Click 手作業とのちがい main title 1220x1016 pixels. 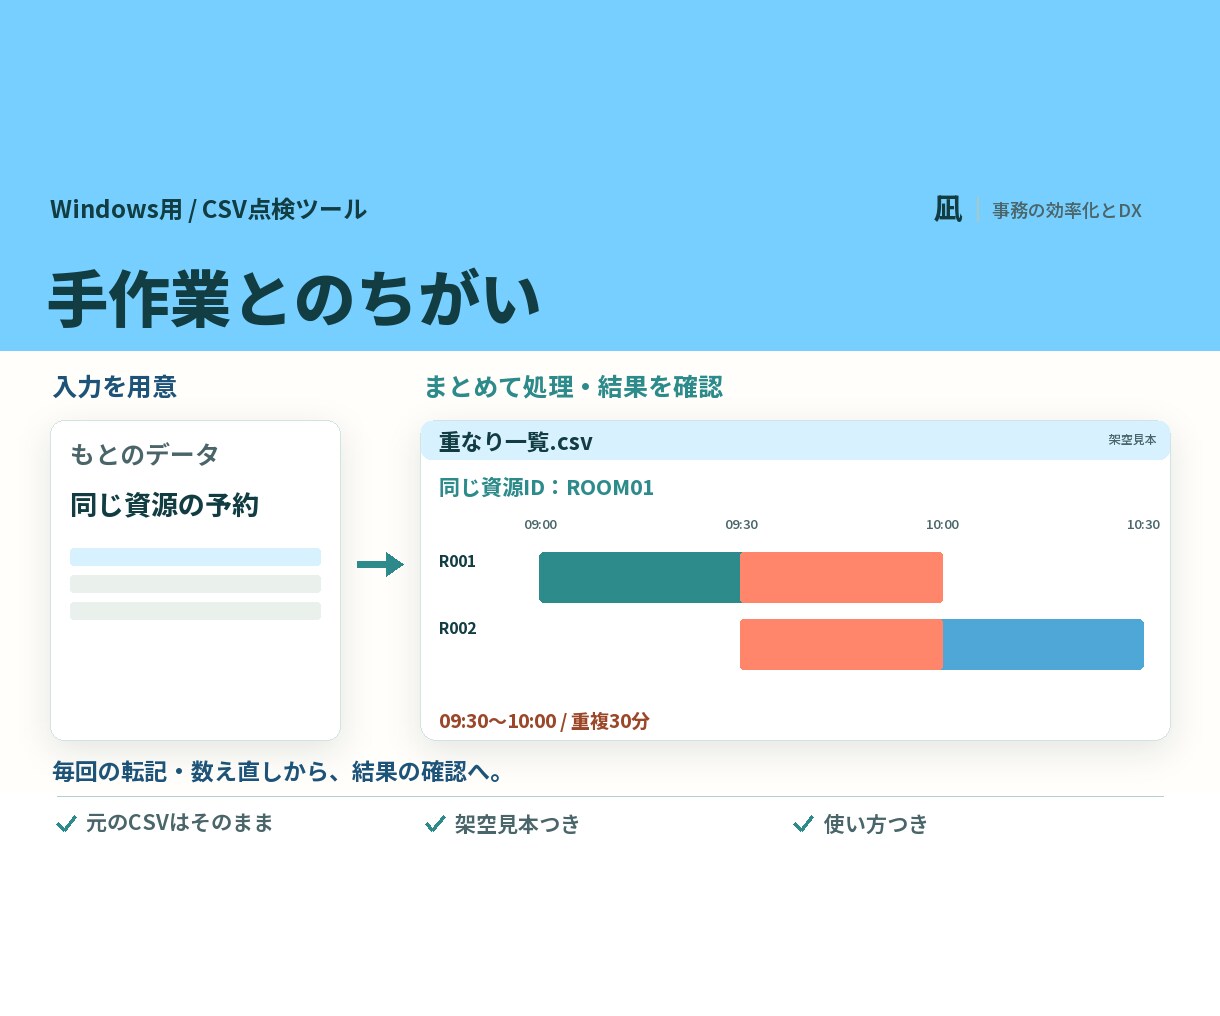point(295,299)
